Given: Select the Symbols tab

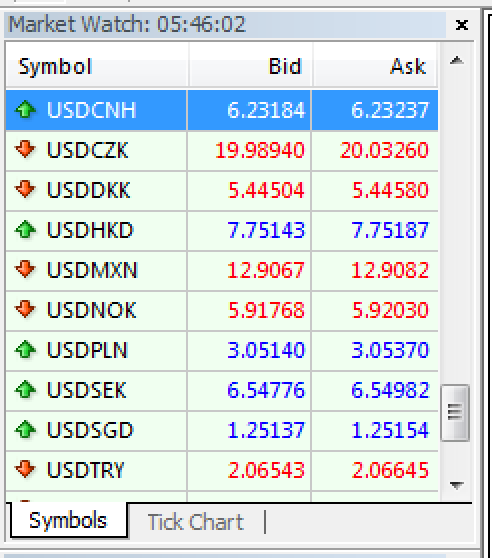Looking at the screenshot, I should pos(68,520).
